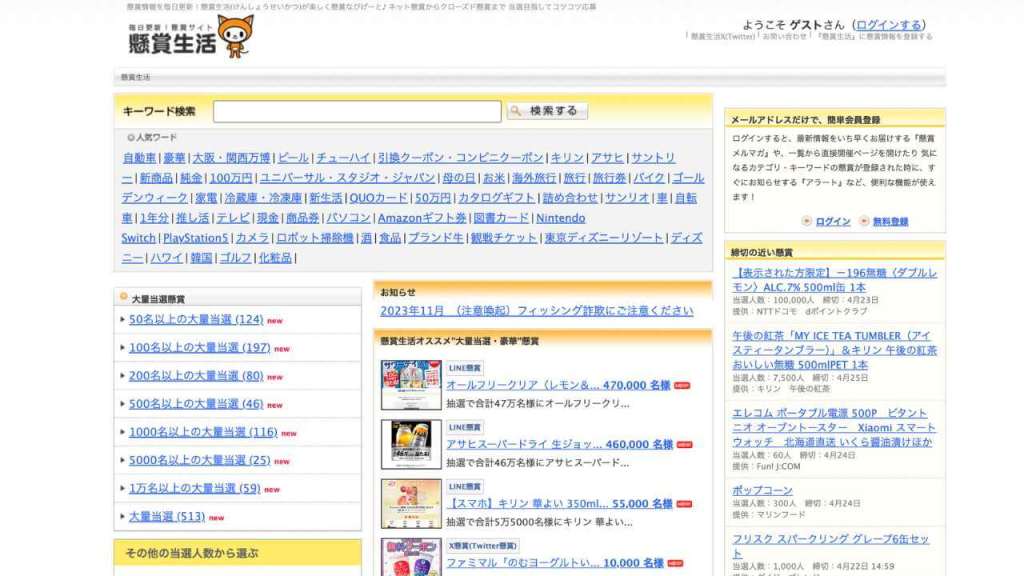
Task: Click the keyword search input field
Action: 356,111
